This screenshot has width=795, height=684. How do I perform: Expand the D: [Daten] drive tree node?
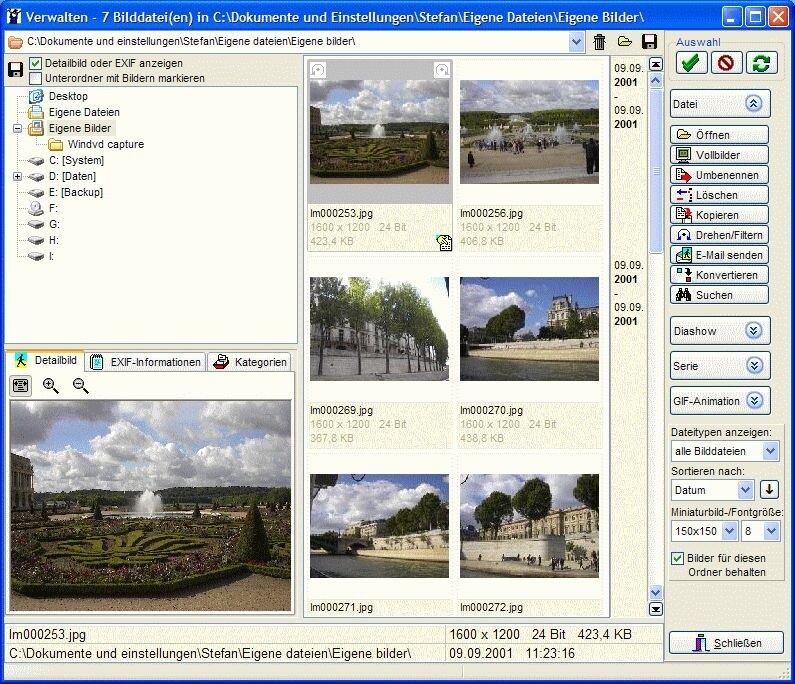(17, 176)
